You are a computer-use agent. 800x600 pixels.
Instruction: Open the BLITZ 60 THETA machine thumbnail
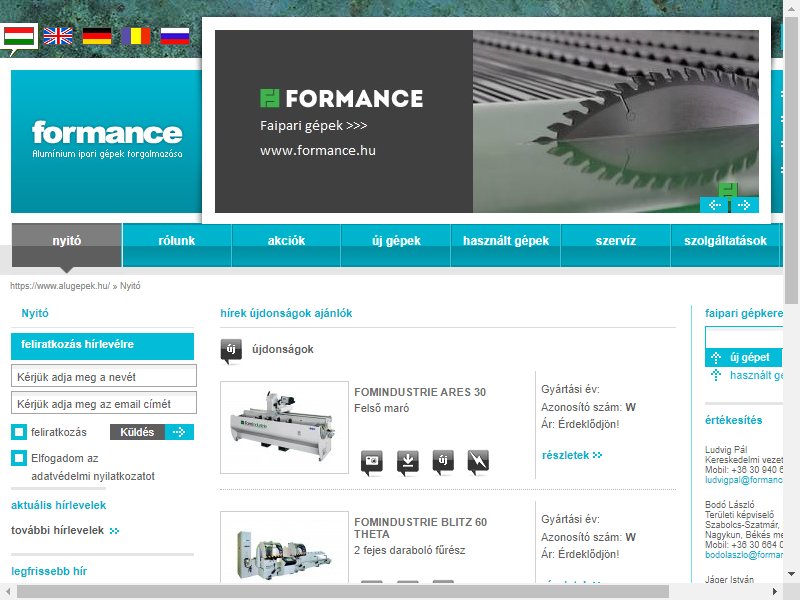[284, 547]
